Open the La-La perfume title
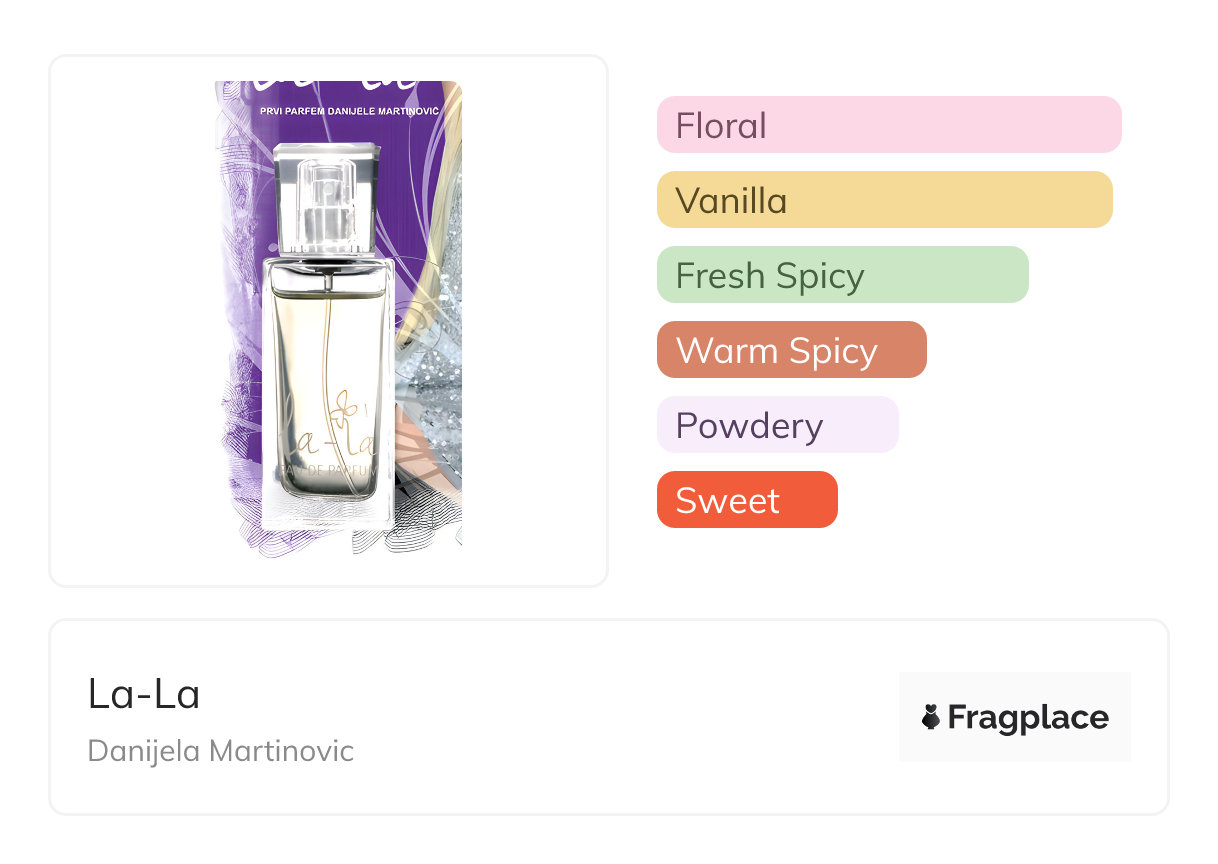 point(144,694)
